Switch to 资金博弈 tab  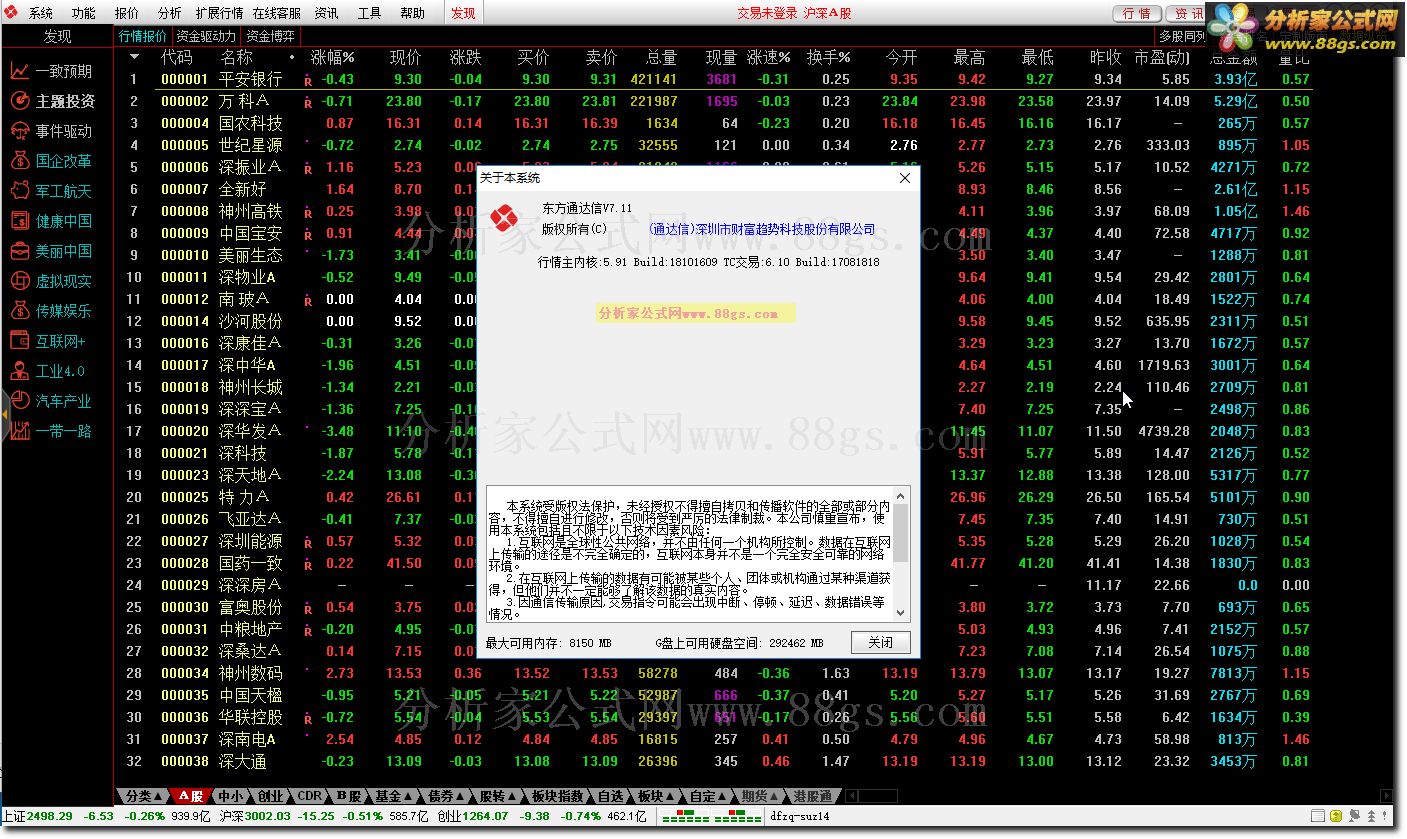(270, 36)
